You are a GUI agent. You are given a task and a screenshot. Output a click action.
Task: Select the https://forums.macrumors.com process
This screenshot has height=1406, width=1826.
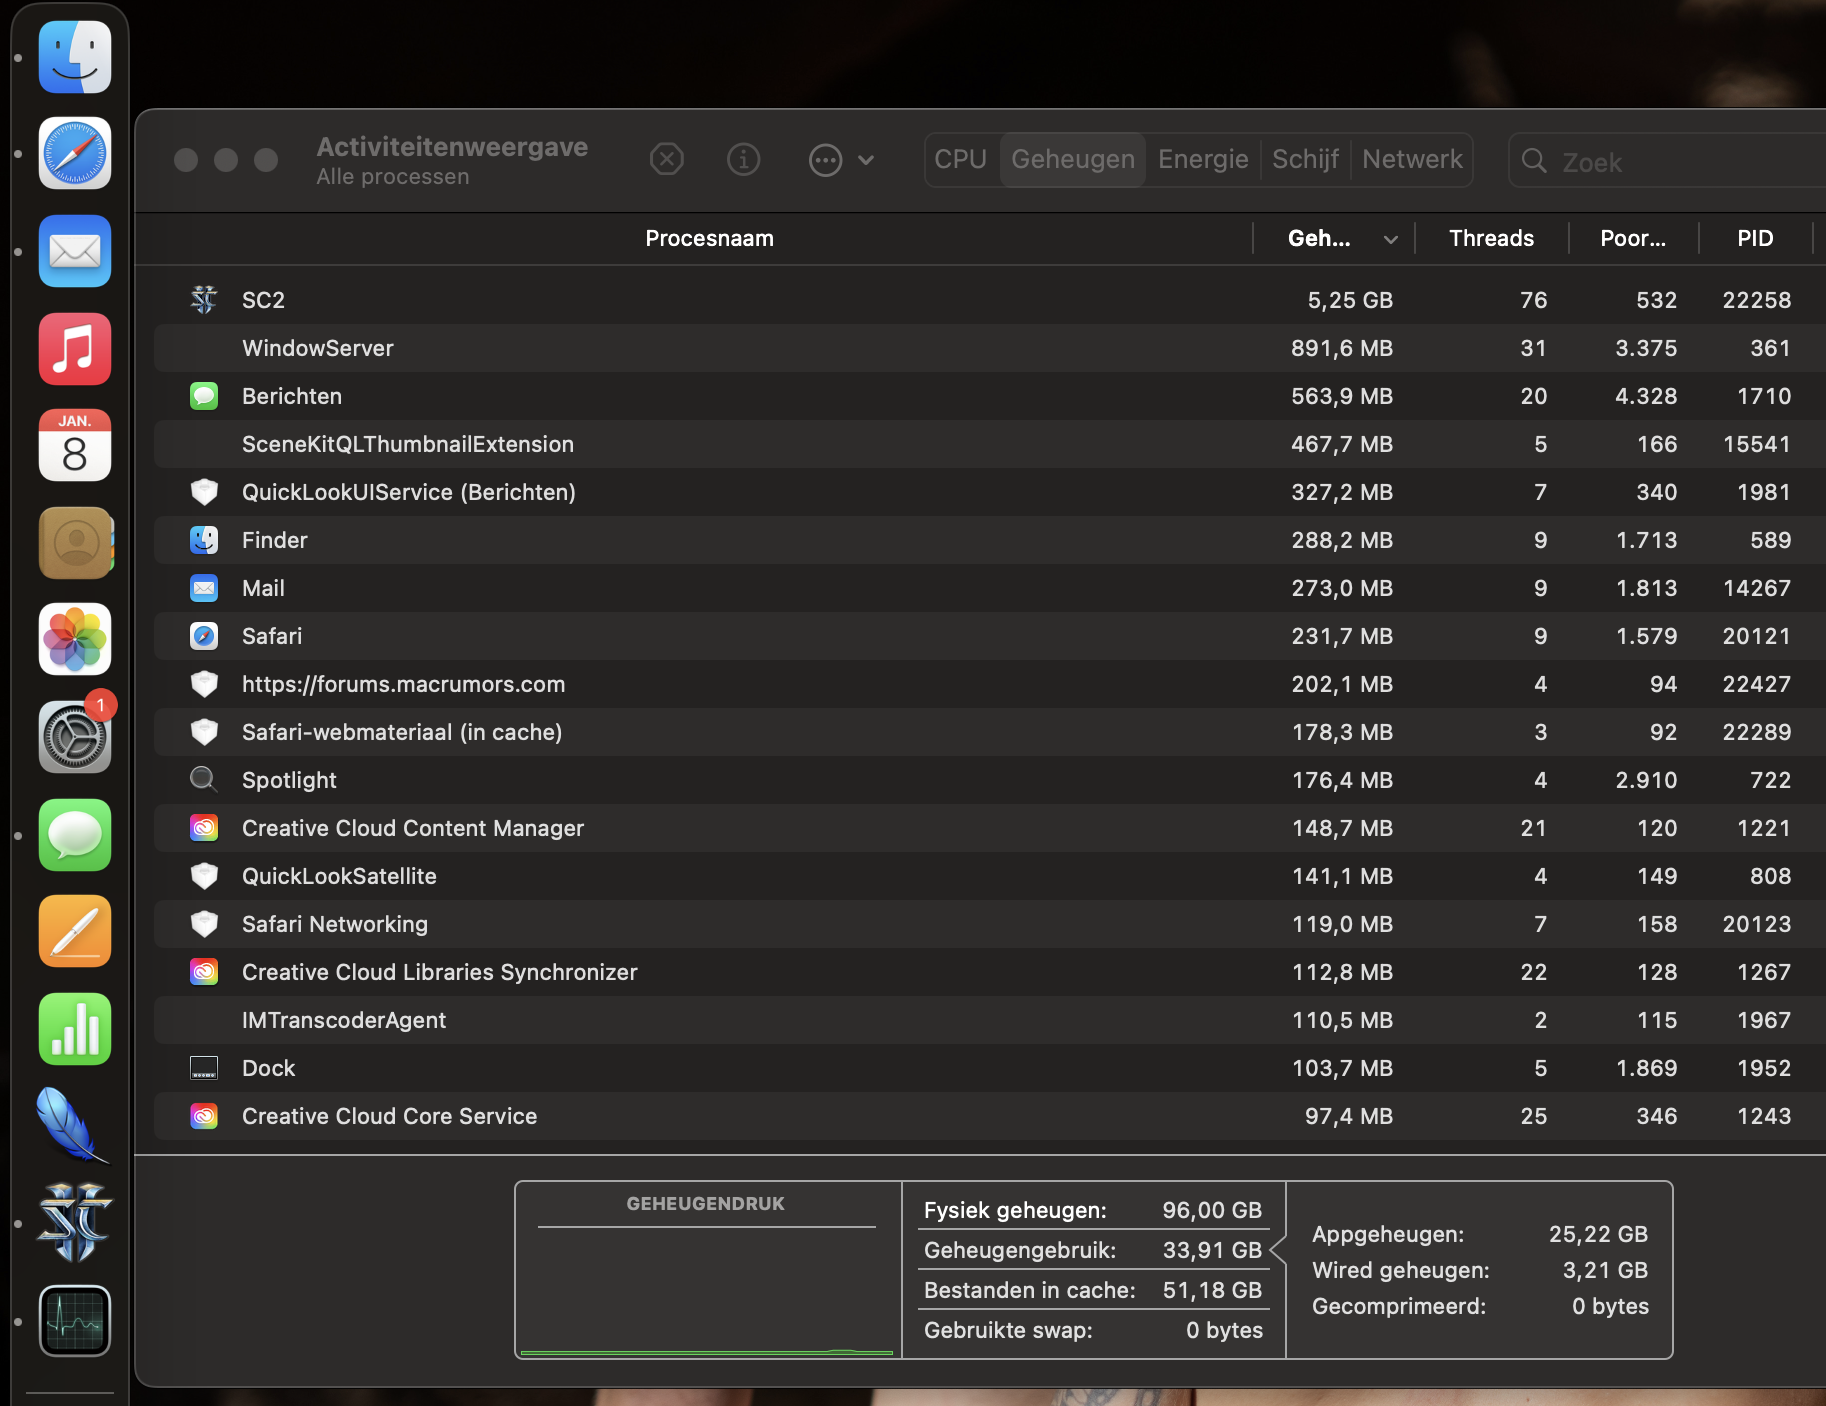990,684
